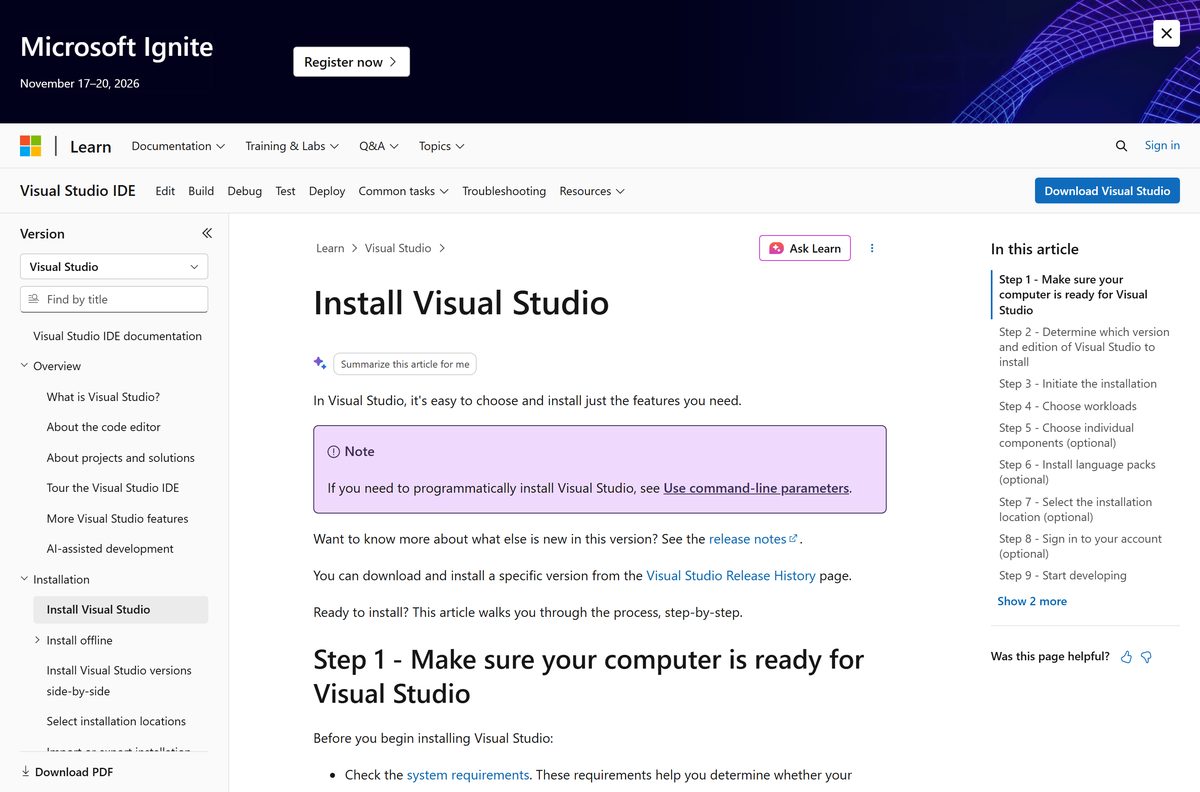This screenshot has width=1200, height=792.
Task: Jump to Step 4 - Choose workloads
Action: click(x=1068, y=406)
